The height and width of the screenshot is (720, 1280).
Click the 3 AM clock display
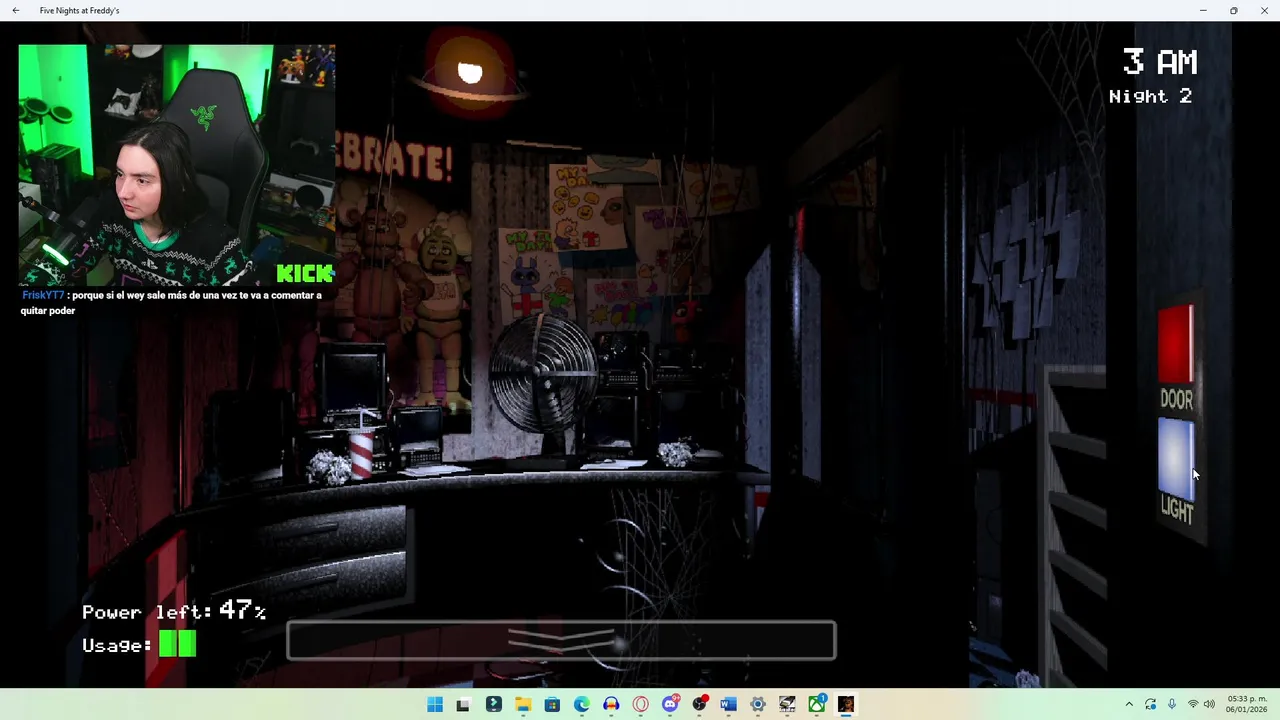click(1159, 62)
